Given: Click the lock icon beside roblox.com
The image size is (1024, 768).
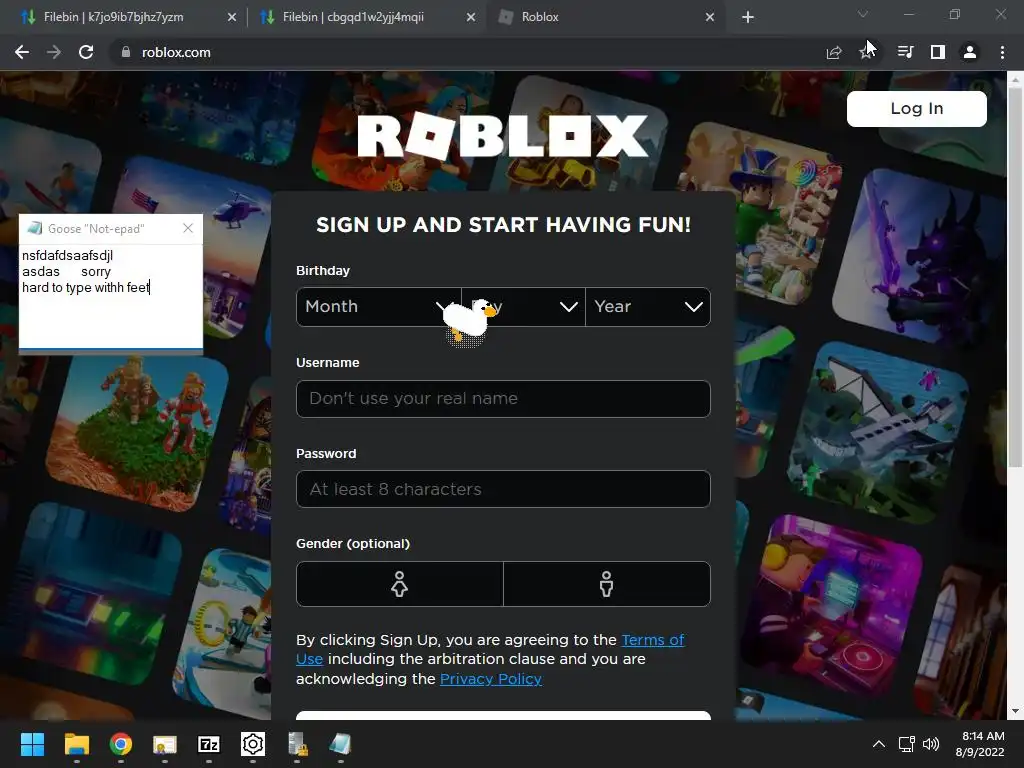Looking at the screenshot, I should click(x=126, y=52).
